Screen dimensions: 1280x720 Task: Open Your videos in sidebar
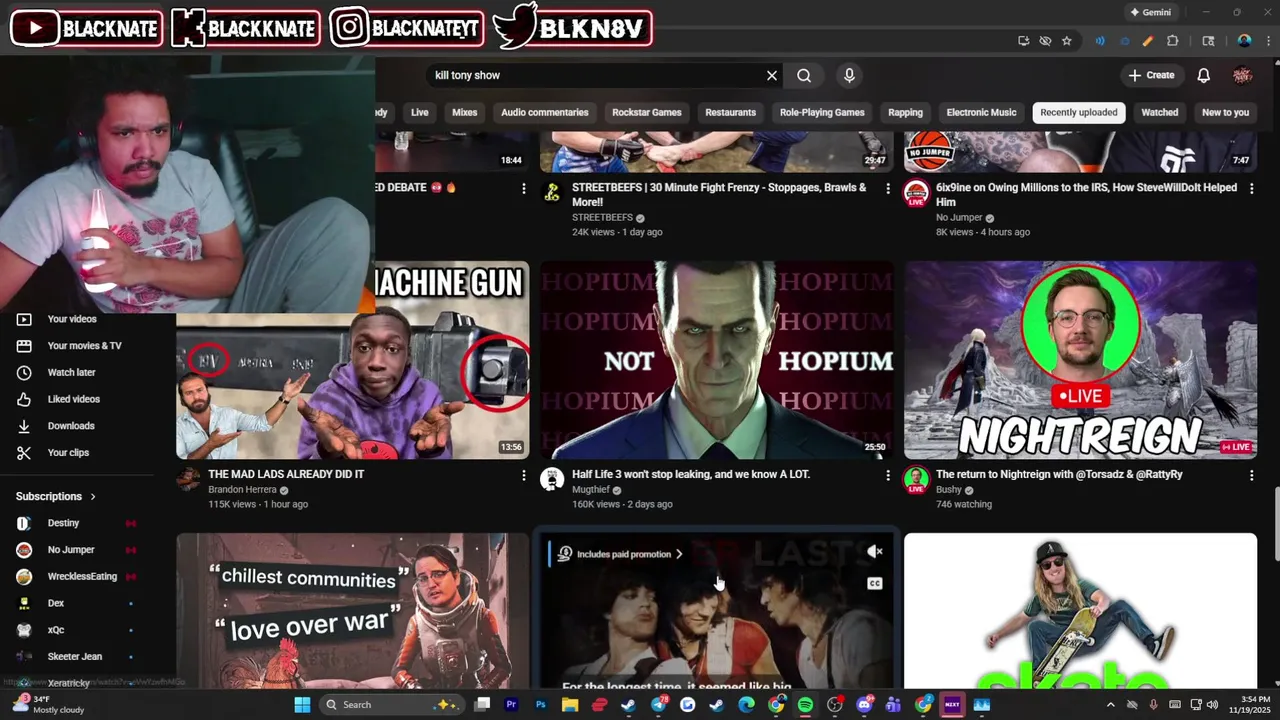[x=72, y=319]
